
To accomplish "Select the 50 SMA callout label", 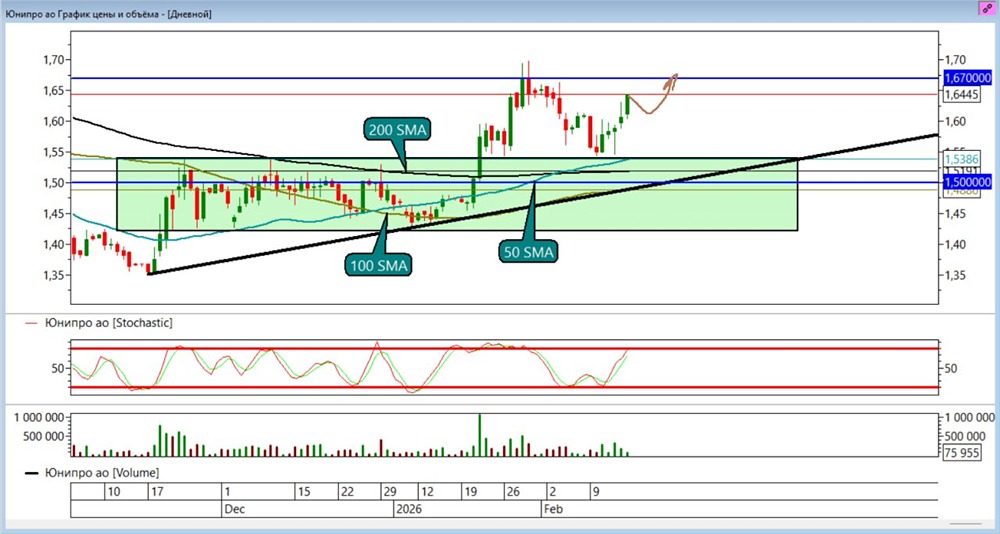I will [527, 252].
